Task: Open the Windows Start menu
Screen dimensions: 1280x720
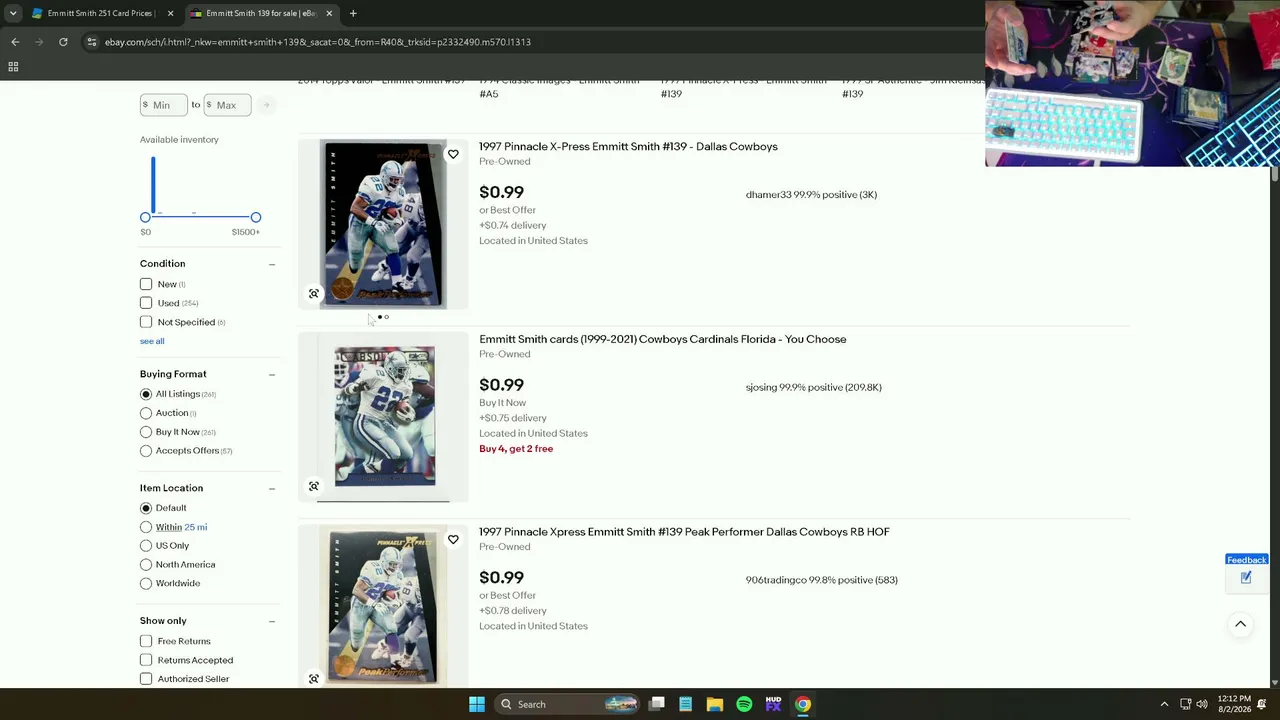Action: (x=477, y=704)
